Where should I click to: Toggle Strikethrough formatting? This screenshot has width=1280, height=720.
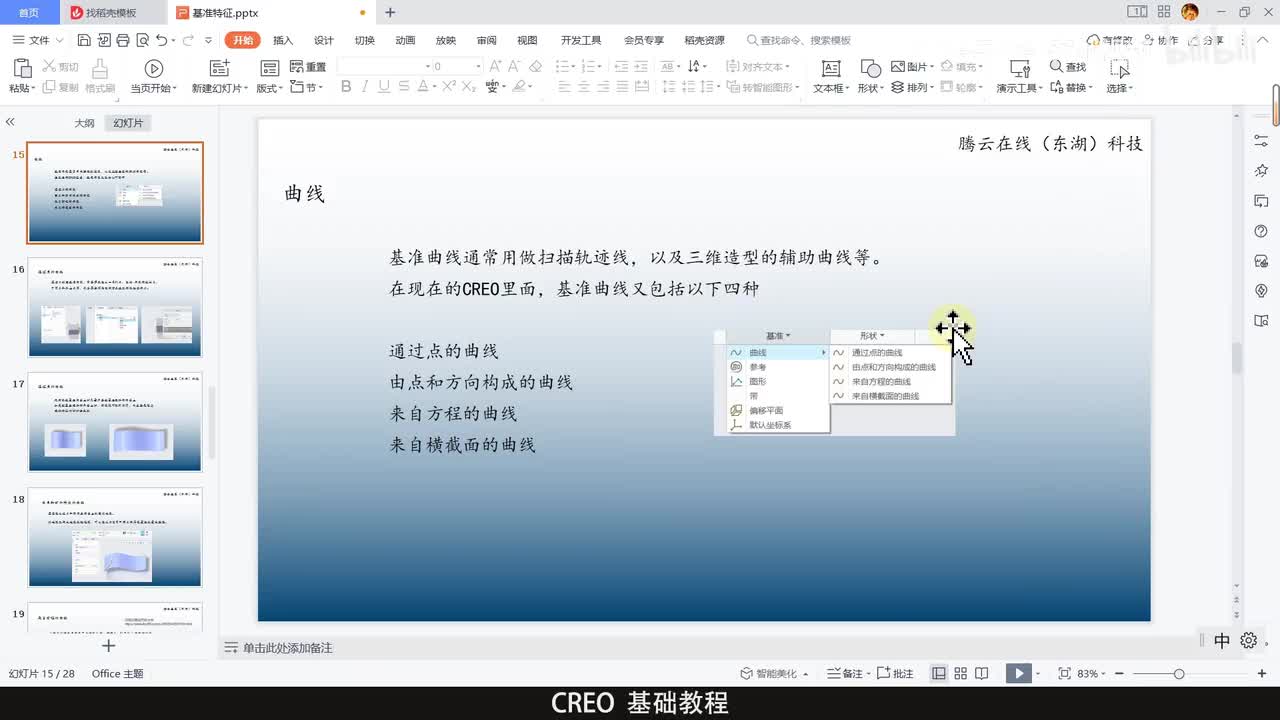(403, 87)
